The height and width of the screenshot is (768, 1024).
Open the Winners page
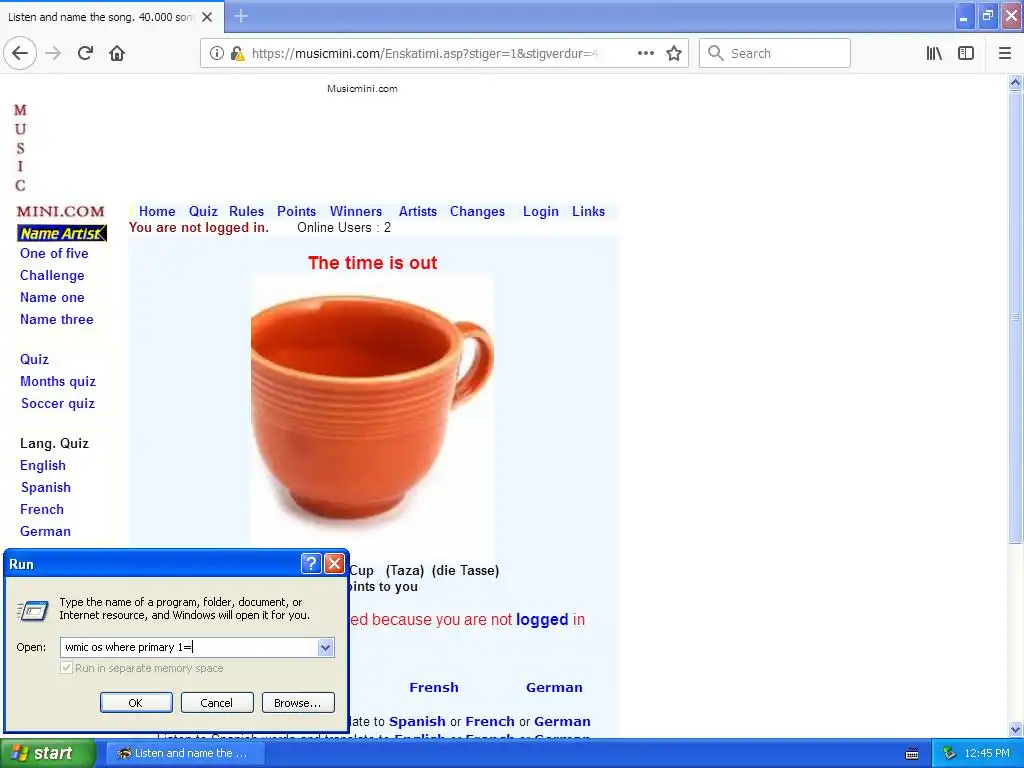click(x=356, y=212)
